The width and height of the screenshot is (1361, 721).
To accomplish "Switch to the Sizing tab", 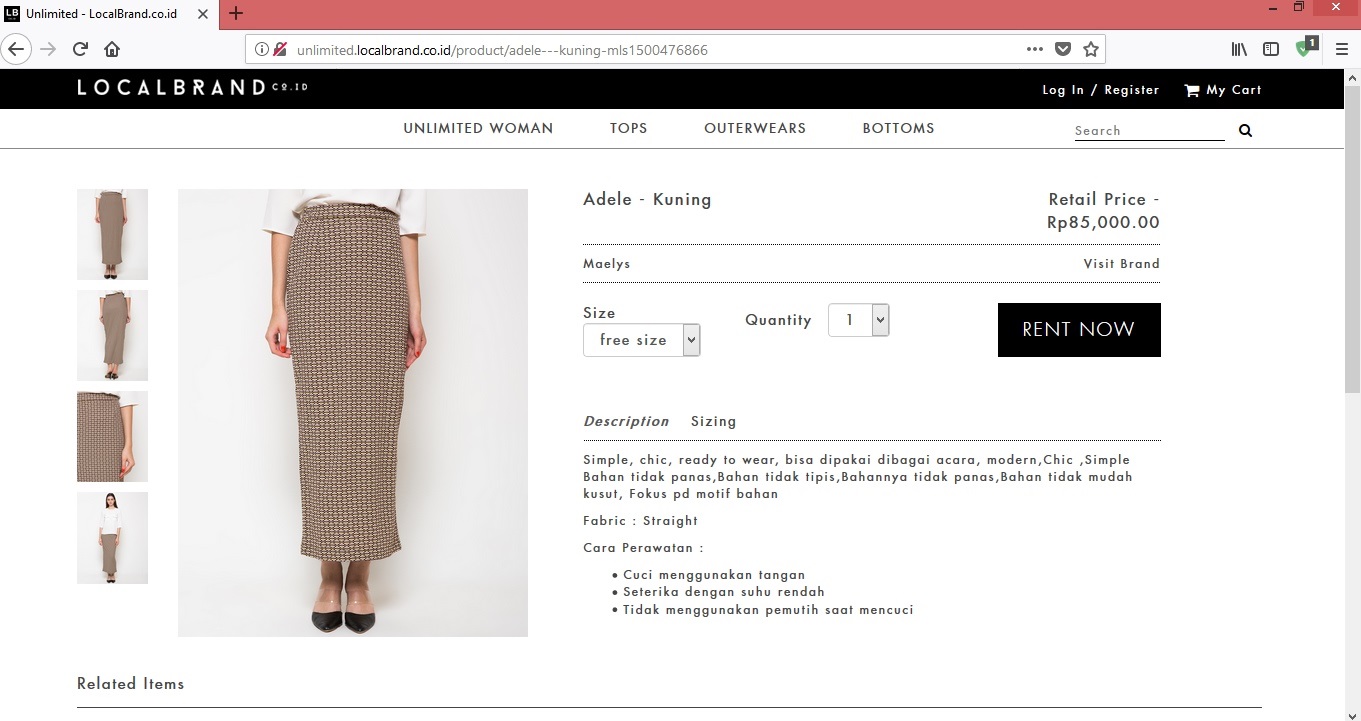I will point(713,421).
